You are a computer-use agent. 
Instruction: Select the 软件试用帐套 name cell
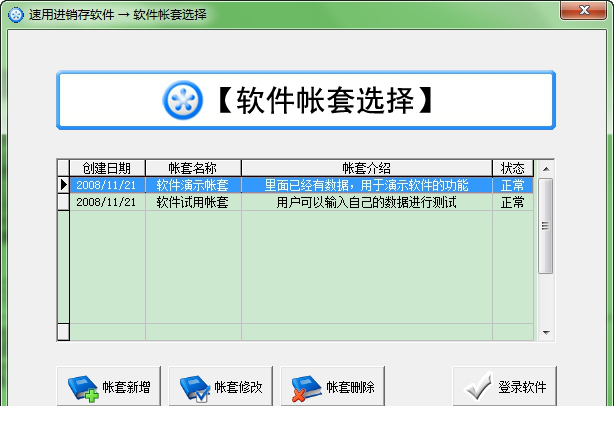point(193,202)
